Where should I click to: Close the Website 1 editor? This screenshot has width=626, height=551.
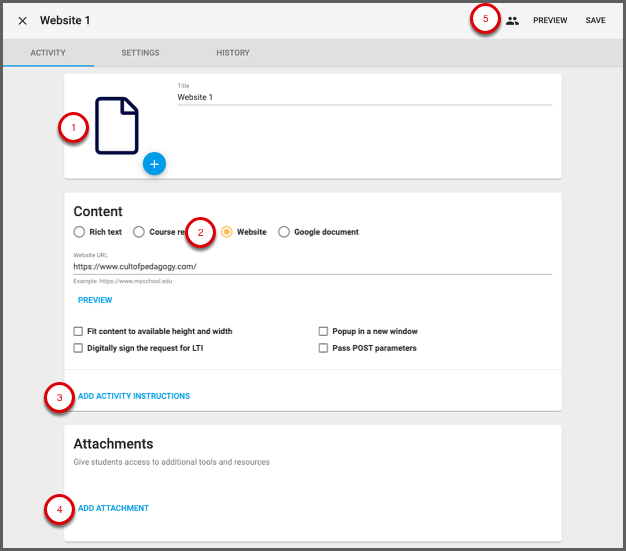tap(22, 20)
